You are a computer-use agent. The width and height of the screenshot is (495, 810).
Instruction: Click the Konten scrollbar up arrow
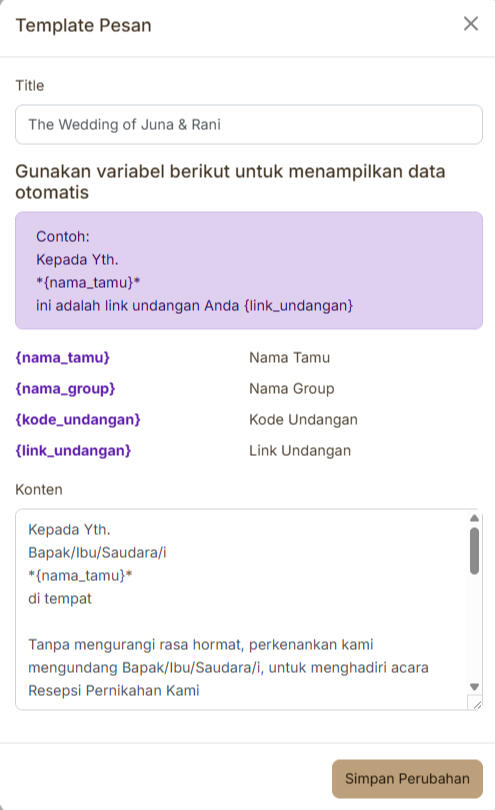click(474, 518)
